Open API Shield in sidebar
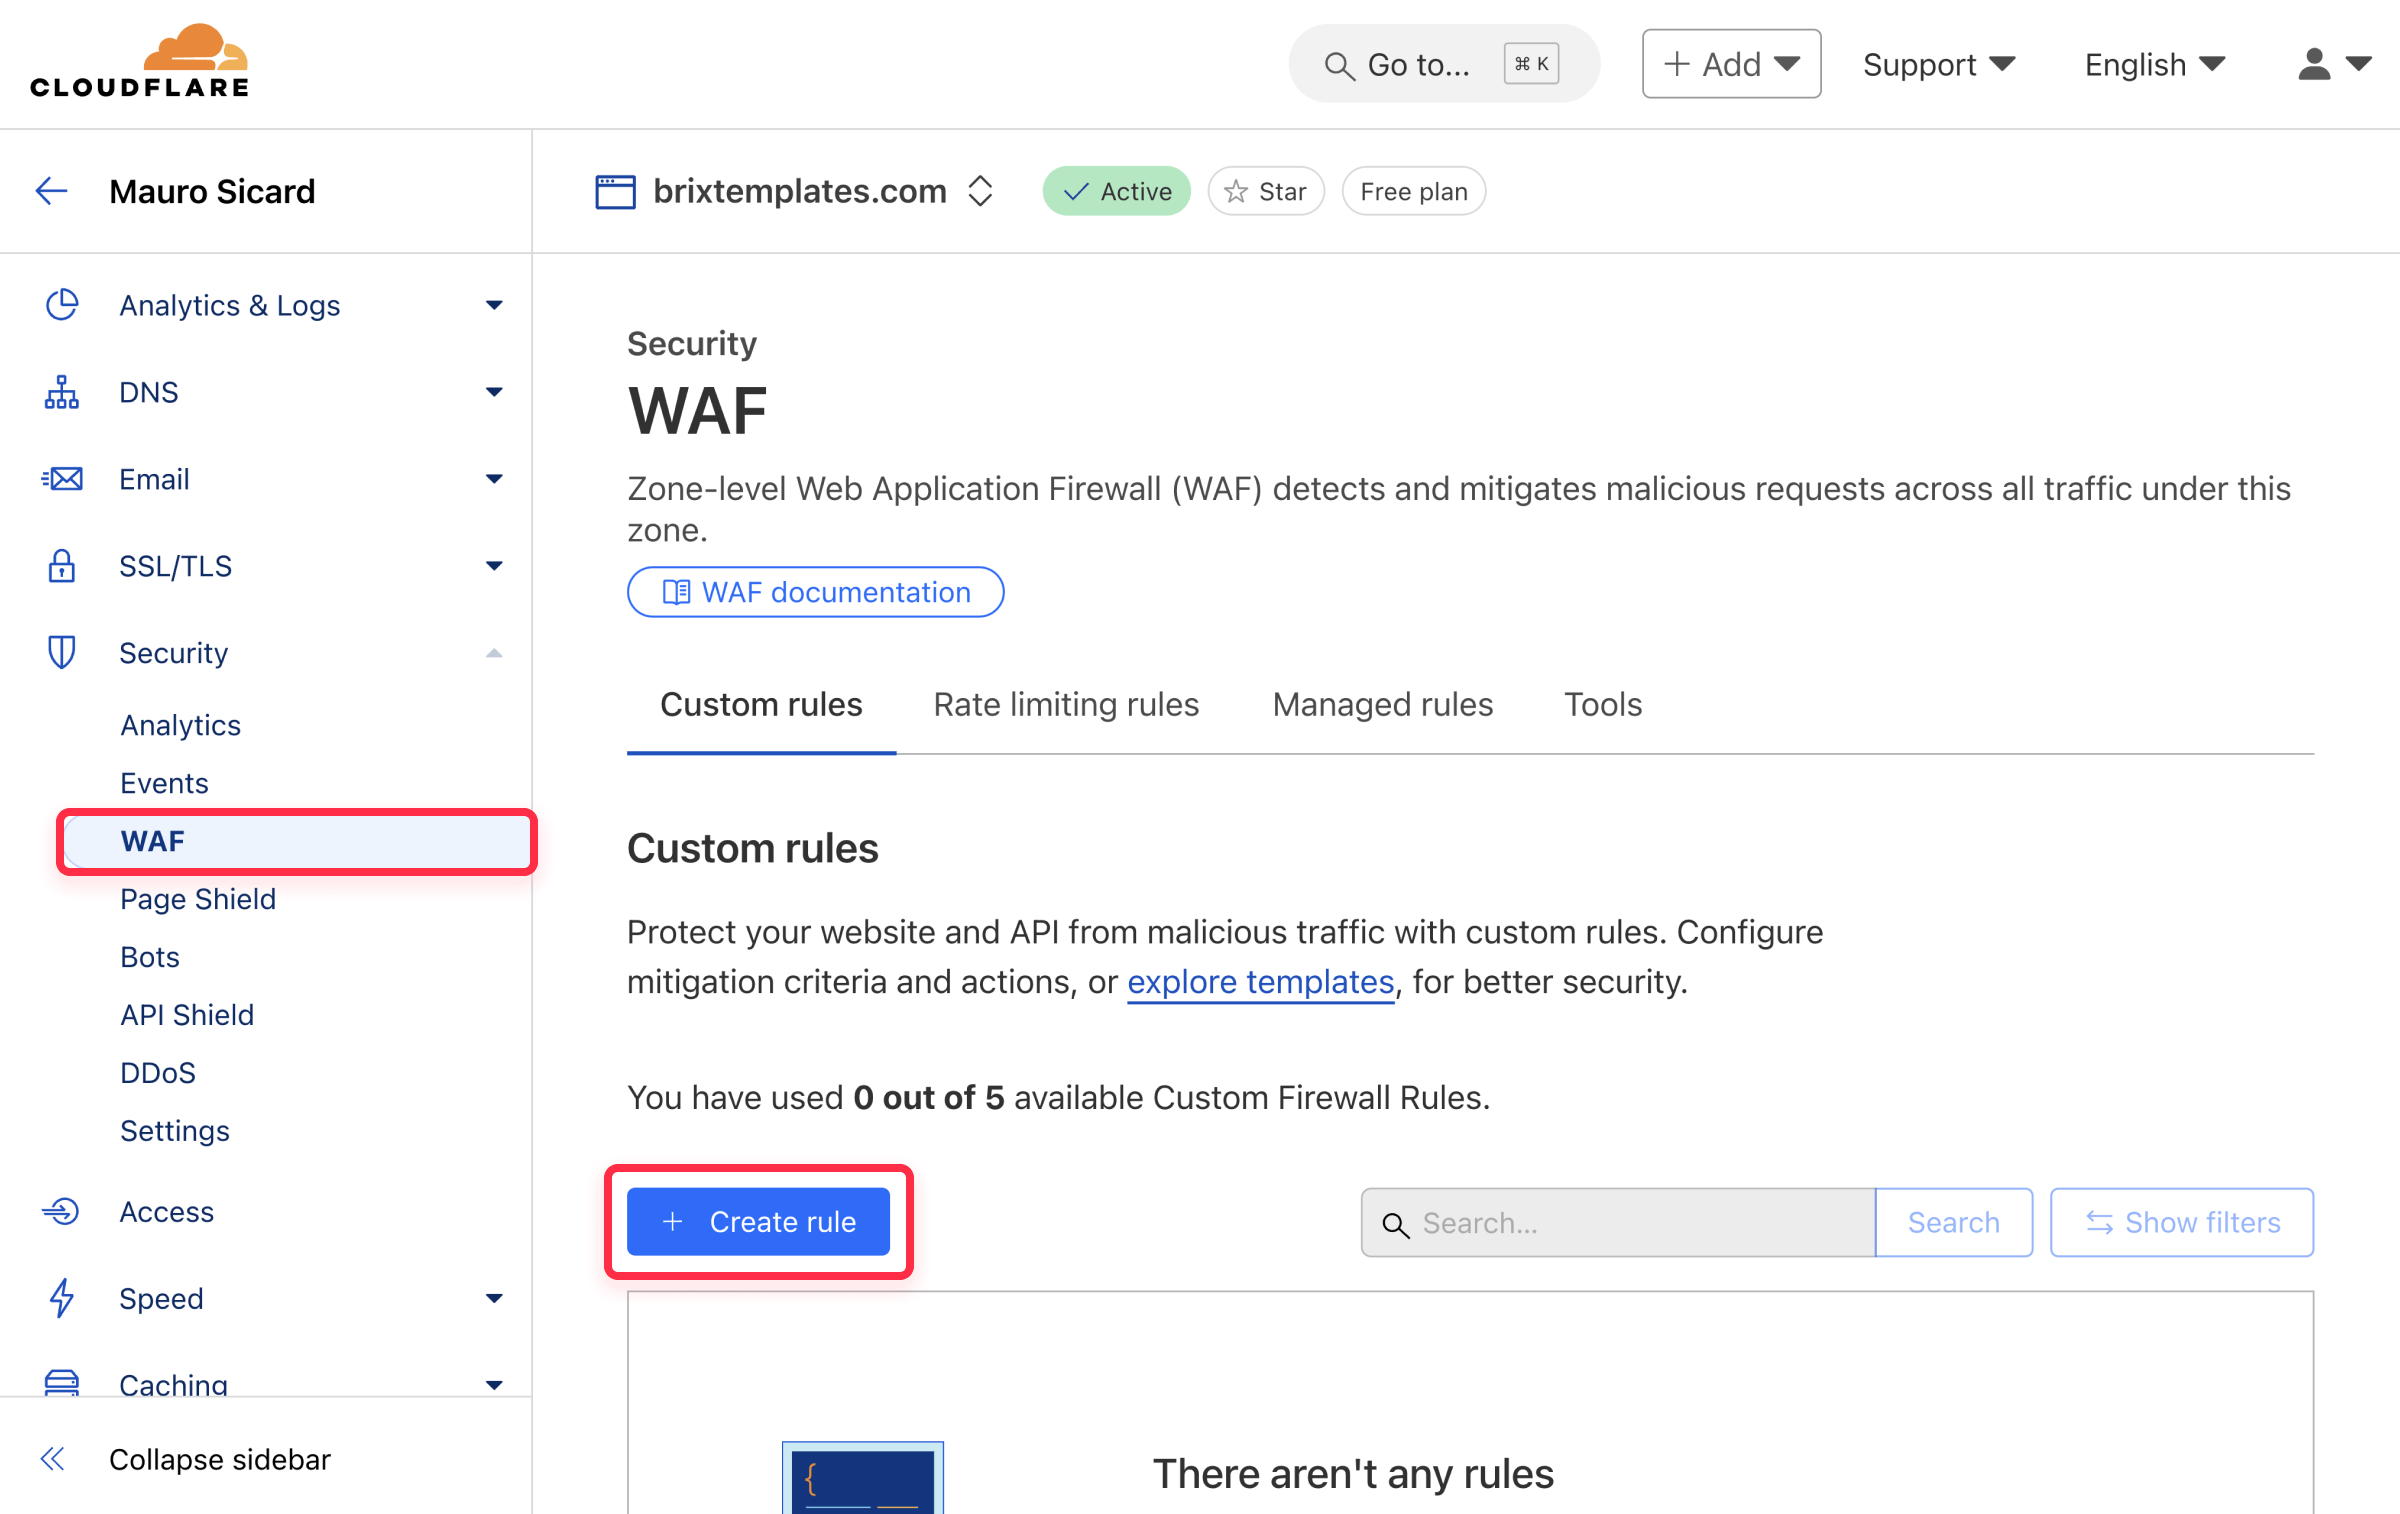The height and width of the screenshot is (1514, 2400). click(187, 1015)
